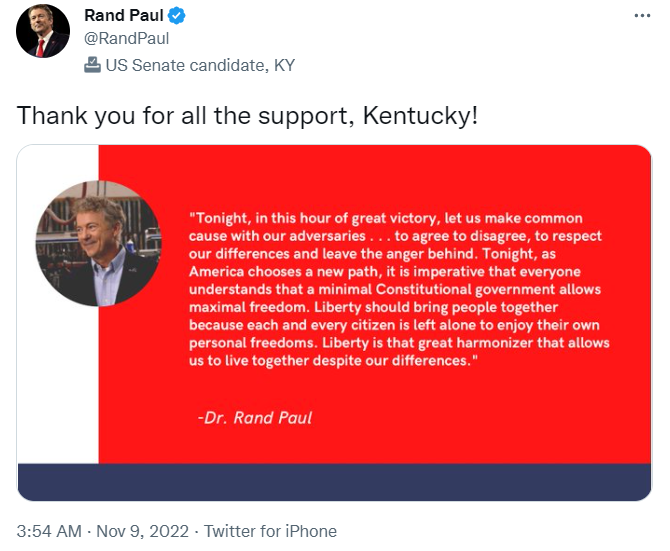The image size is (670, 551).
Task: Click the "US Senate candidate, KY" label
Action: pos(200,66)
